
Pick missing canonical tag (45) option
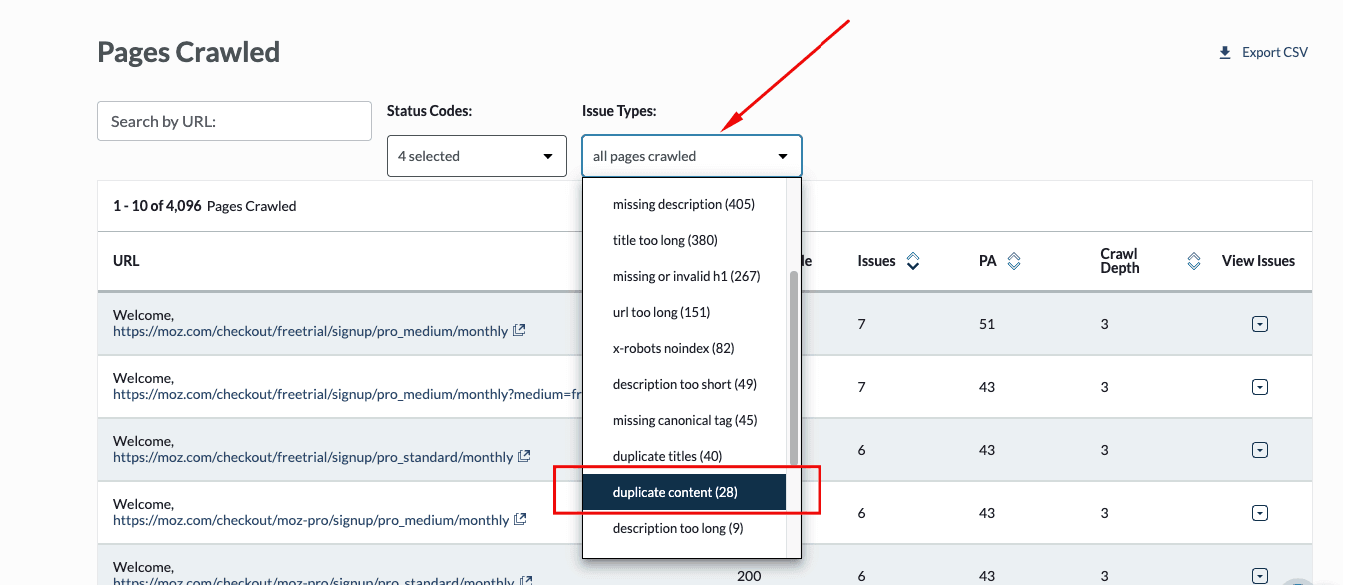point(685,420)
